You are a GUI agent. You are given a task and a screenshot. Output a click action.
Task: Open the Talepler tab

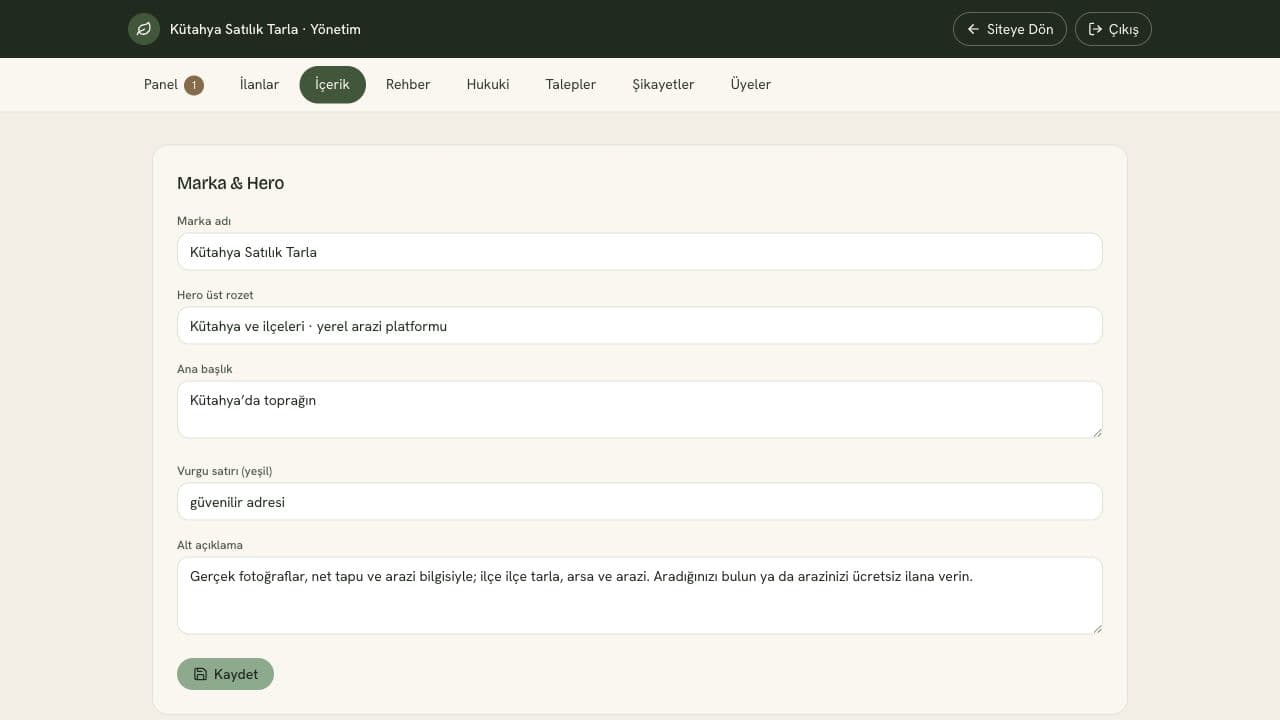coord(571,85)
